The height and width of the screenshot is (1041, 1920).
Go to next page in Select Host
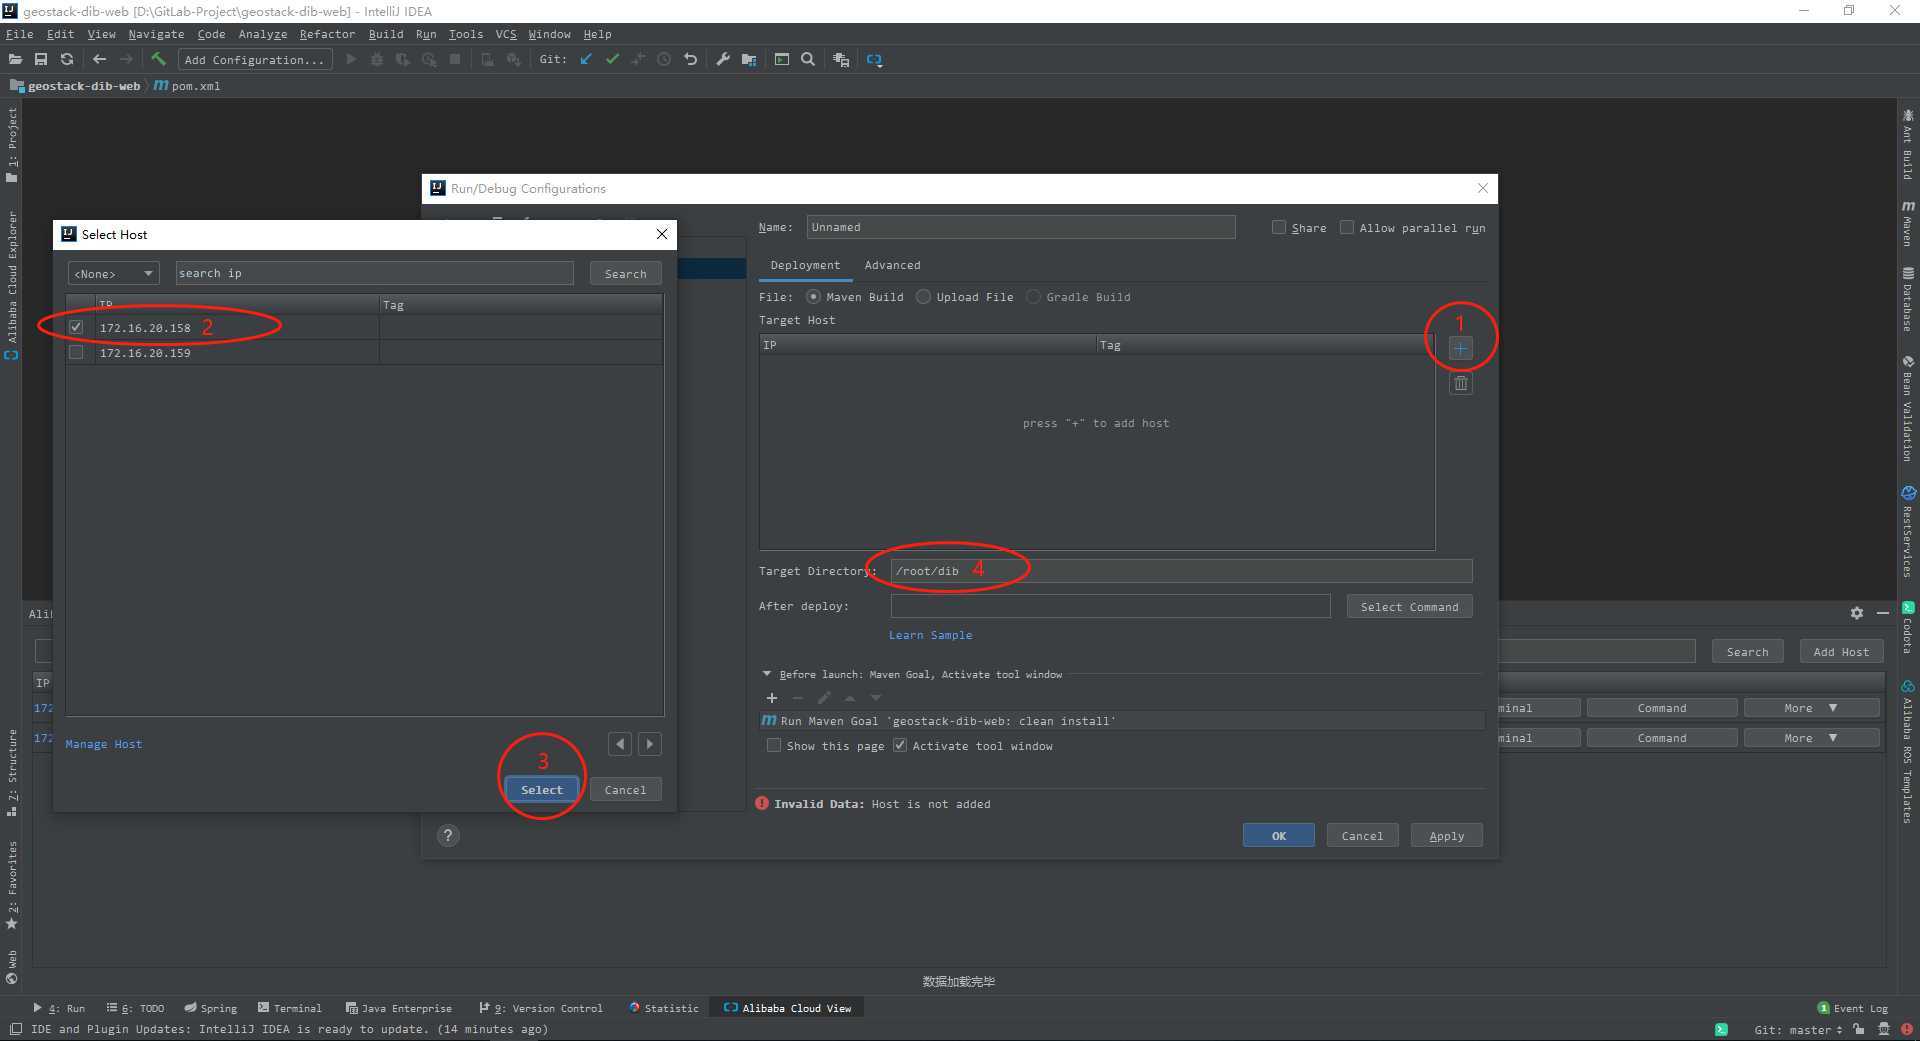[650, 744]
